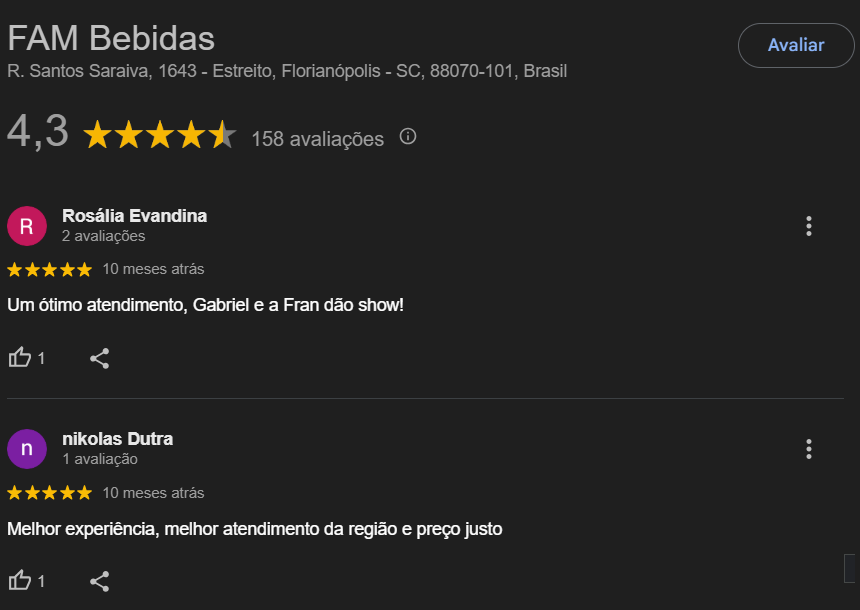Click the Avaliar button

796,45
